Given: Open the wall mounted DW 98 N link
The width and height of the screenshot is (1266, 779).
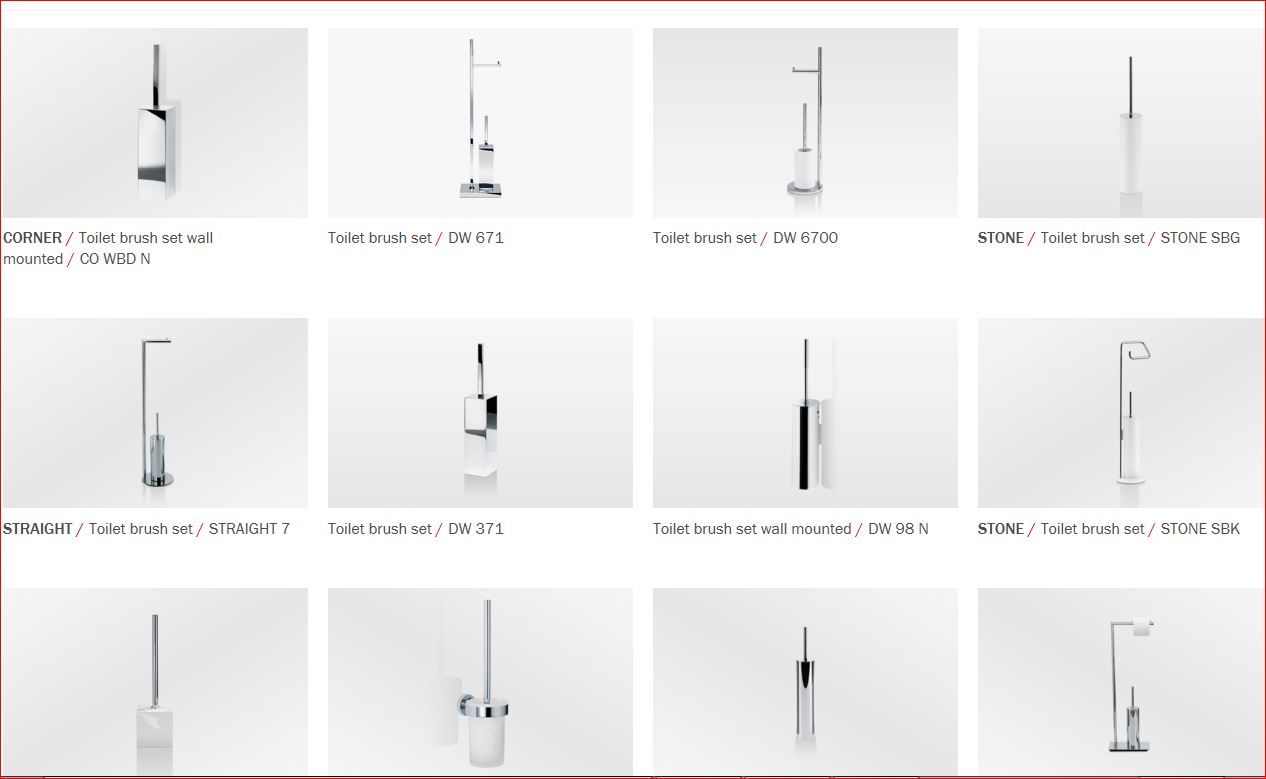Looking at the screenshot, I should click(x=790, y=528).
